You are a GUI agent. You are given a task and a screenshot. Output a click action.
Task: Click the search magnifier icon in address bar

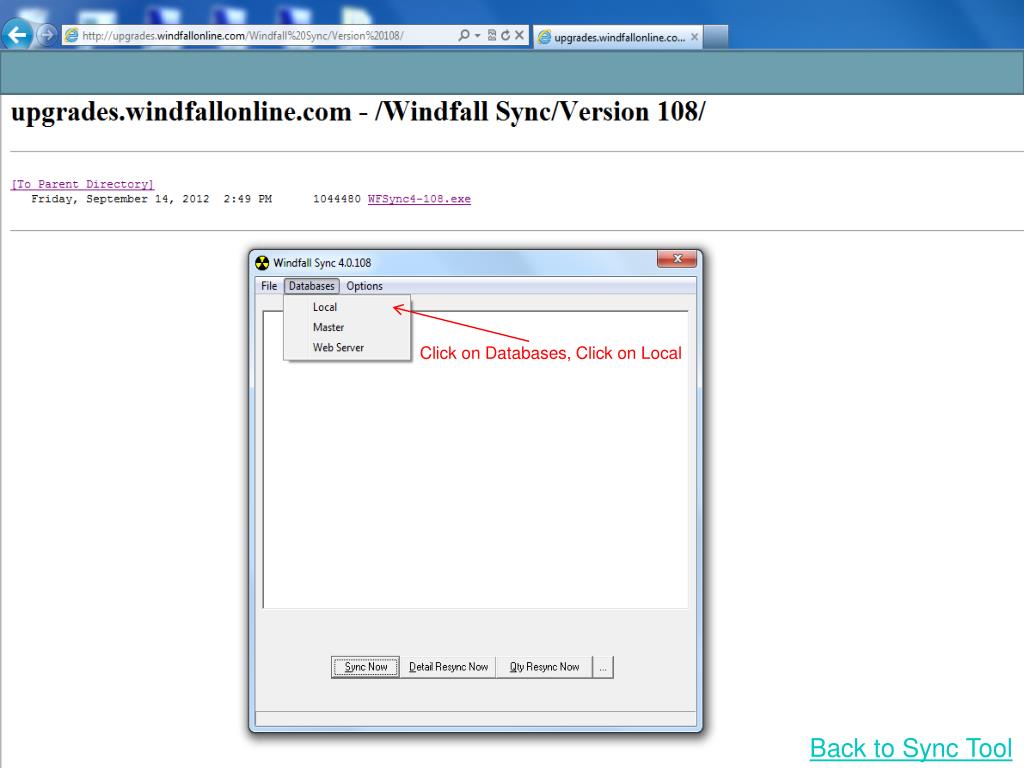(464, 35)
